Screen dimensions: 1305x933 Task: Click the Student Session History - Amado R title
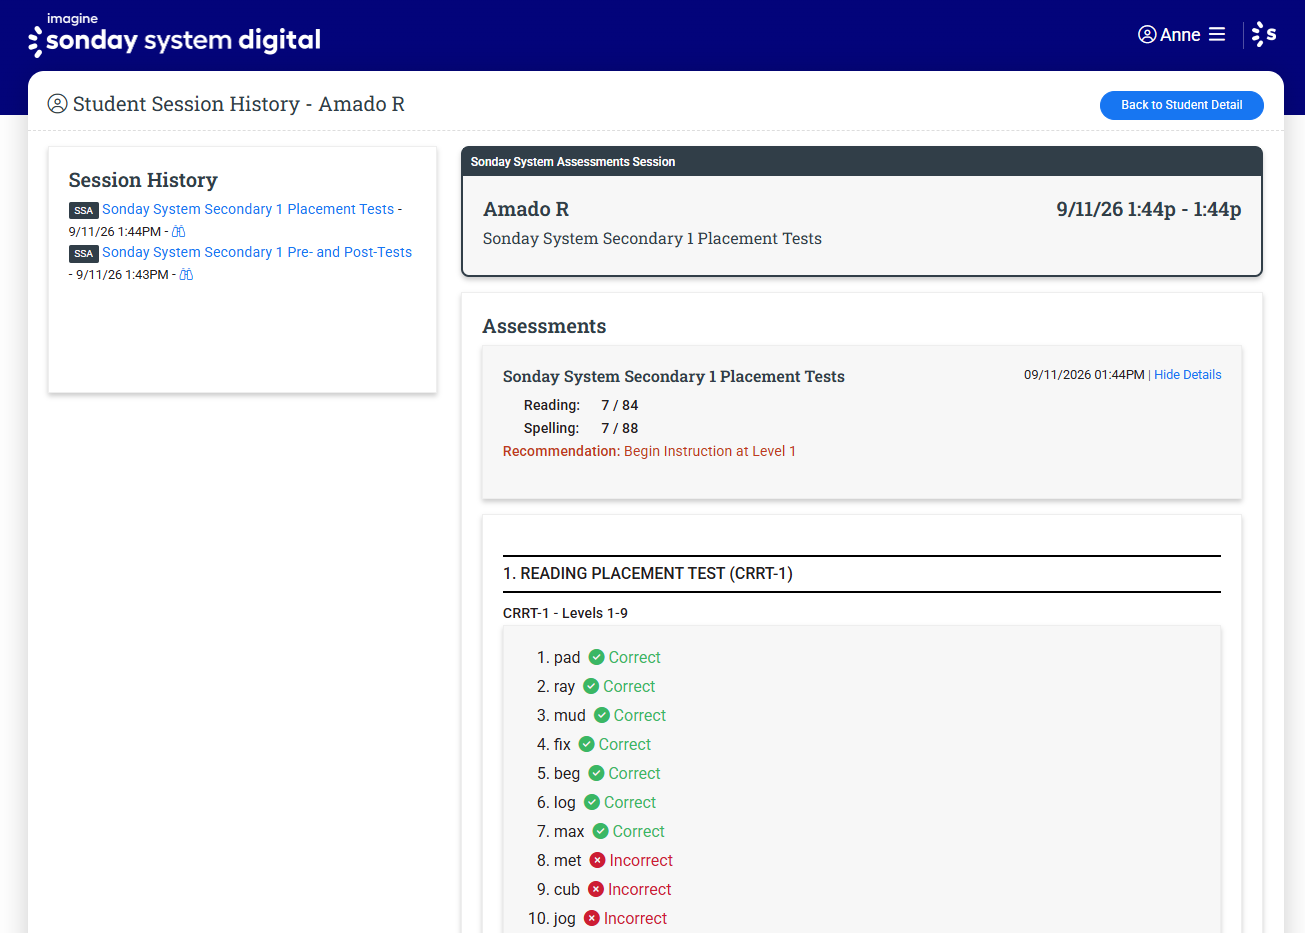click(239, 104)
